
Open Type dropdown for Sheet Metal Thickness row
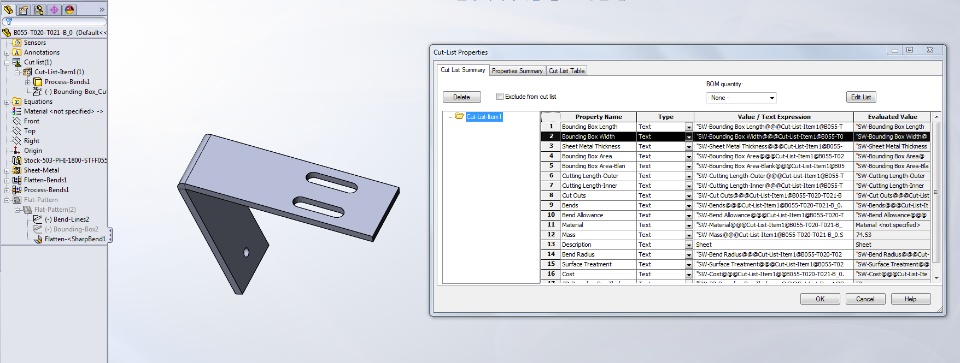[689, 146]
